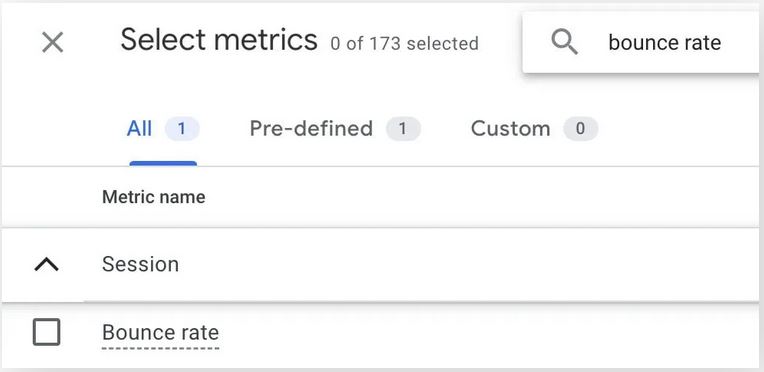The image size is (764, 372).
Task: Click the magnifying glass search icon
Action: pos(565,42)
